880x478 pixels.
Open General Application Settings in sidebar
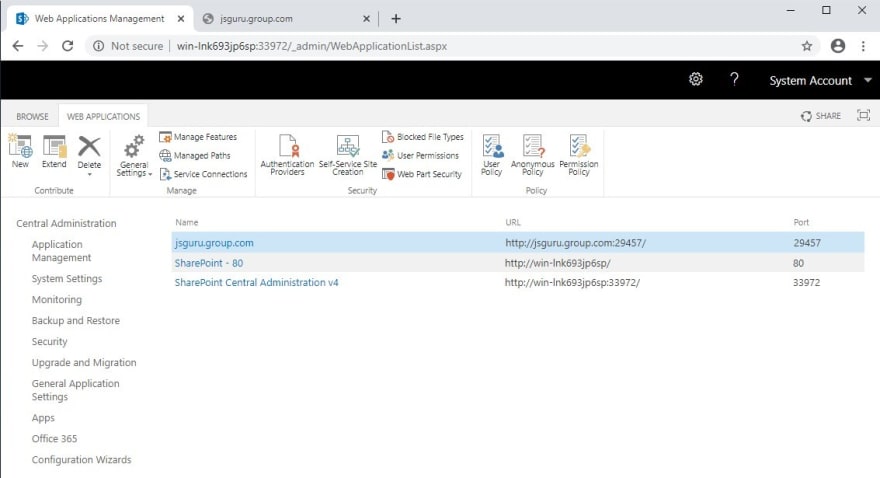pos(75,390)
